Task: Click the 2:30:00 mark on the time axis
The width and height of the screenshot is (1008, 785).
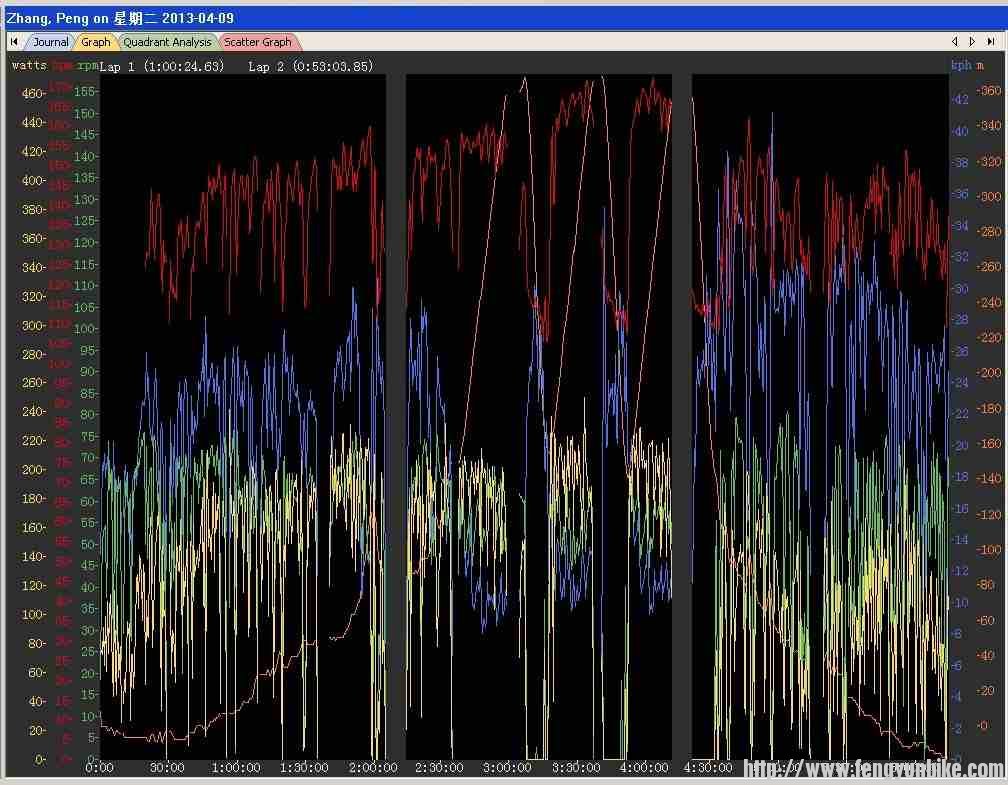Action: pyautogui.click(x=439, y=768)
